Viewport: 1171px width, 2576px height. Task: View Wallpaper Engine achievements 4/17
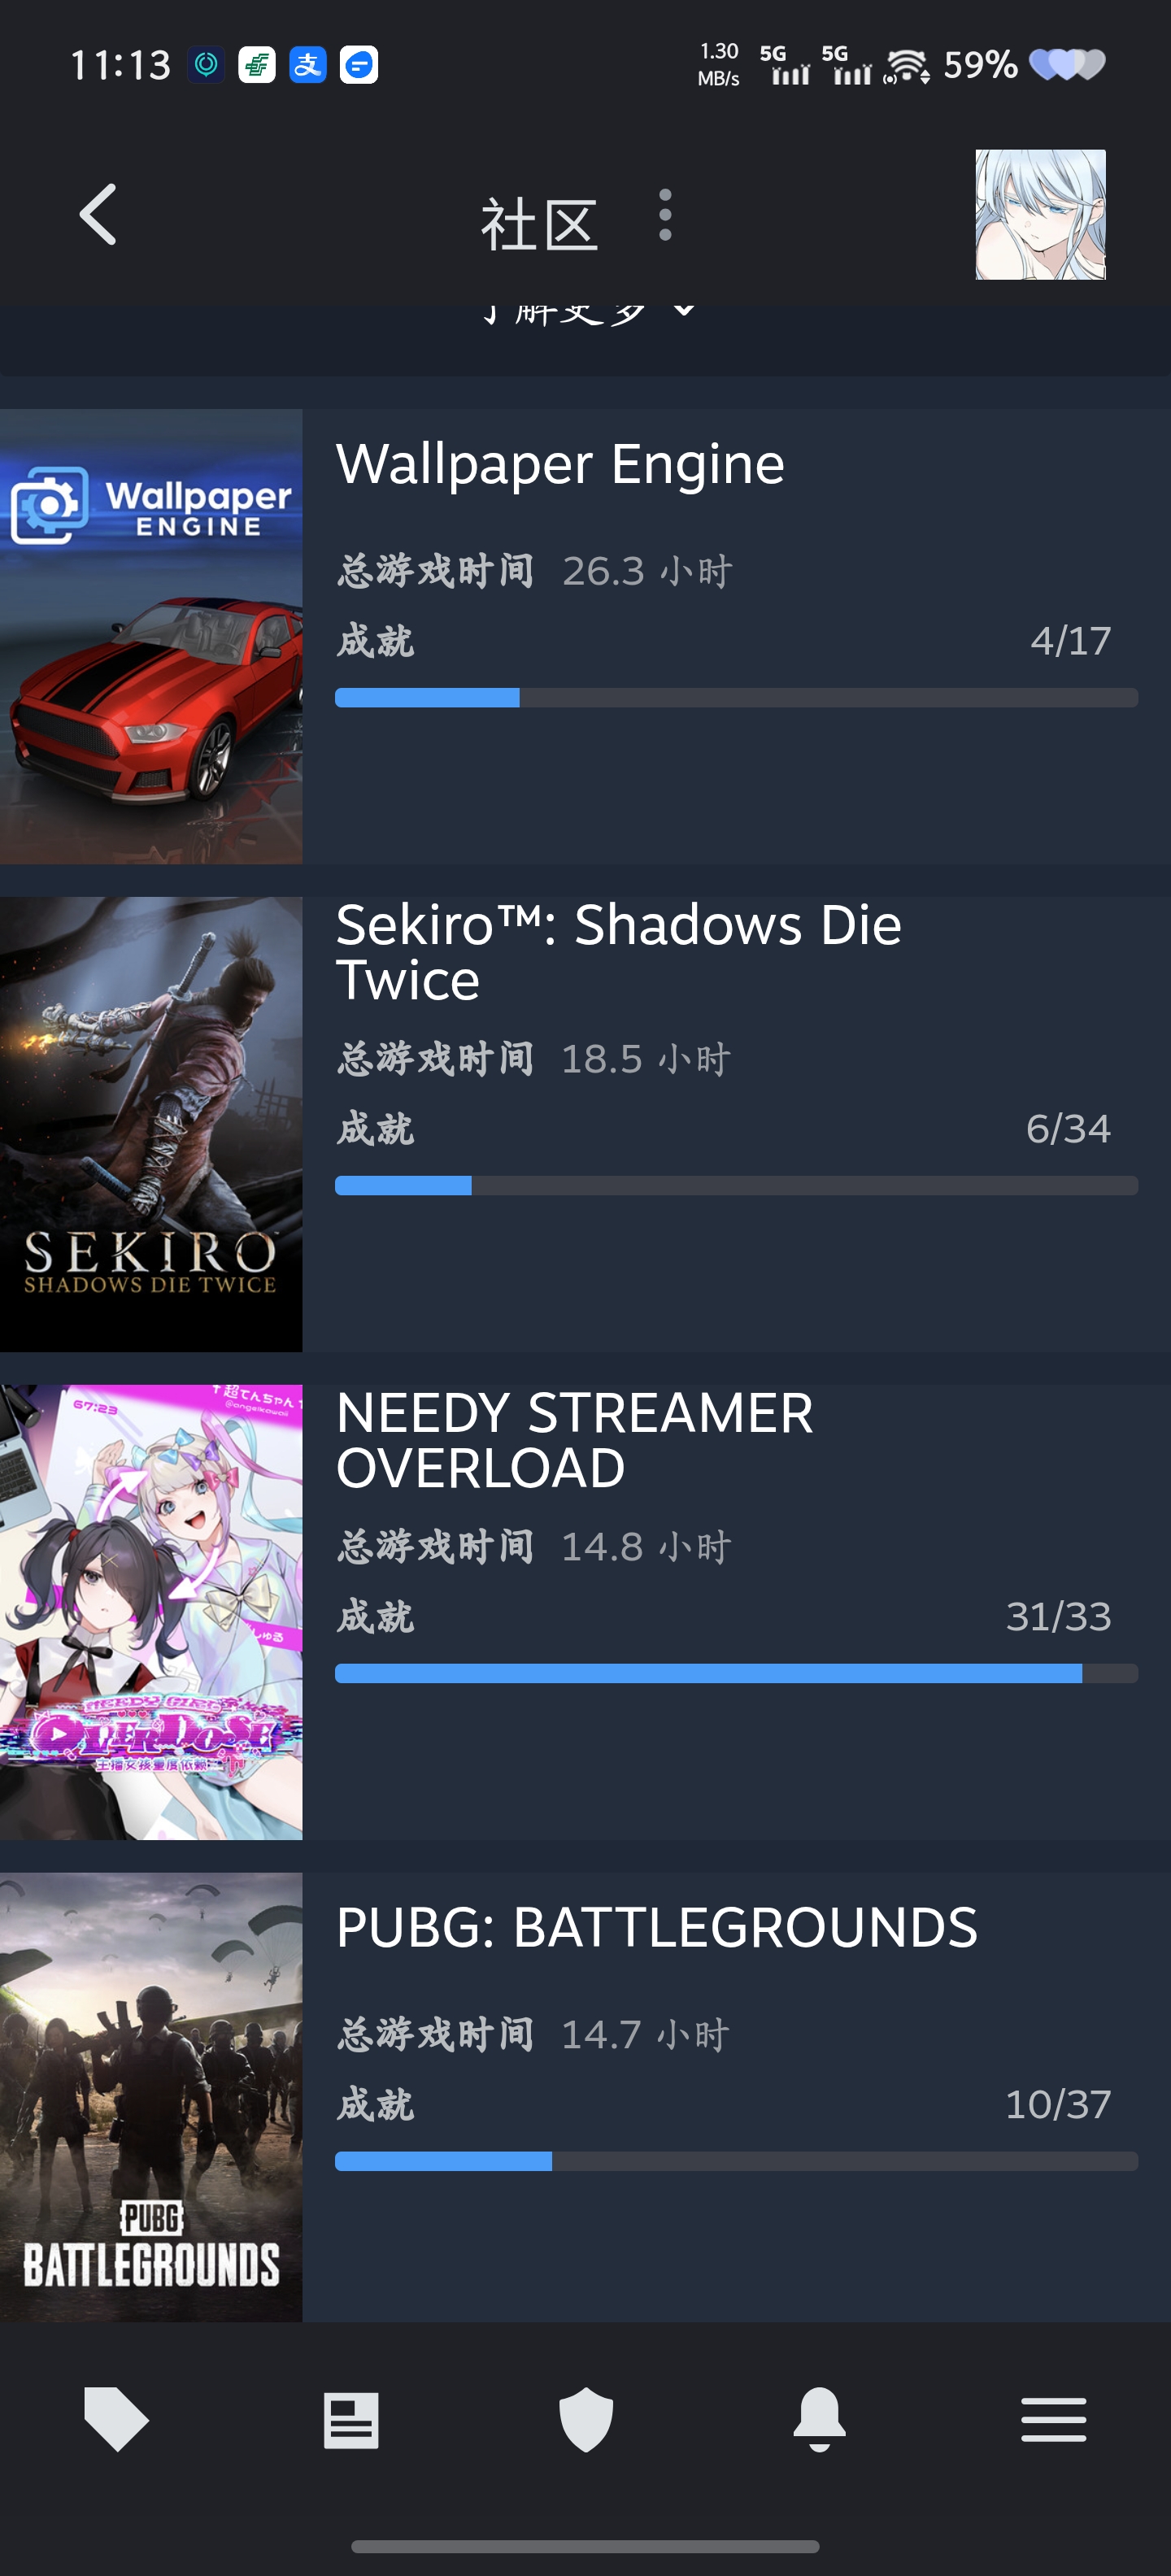click(1071, 640)
